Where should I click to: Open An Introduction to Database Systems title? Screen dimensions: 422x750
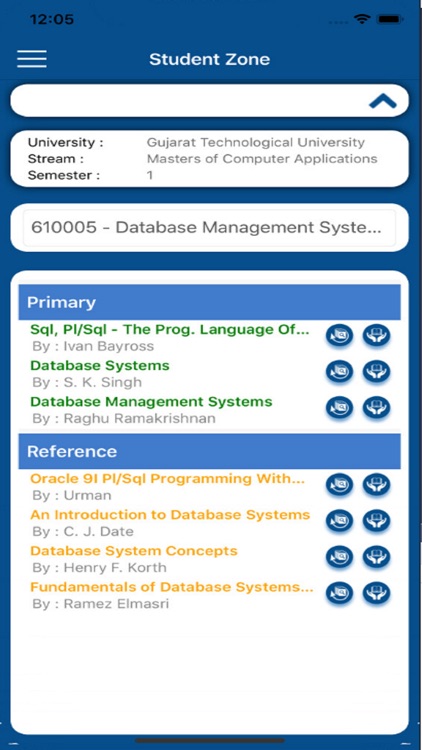(x=170, y=515)
